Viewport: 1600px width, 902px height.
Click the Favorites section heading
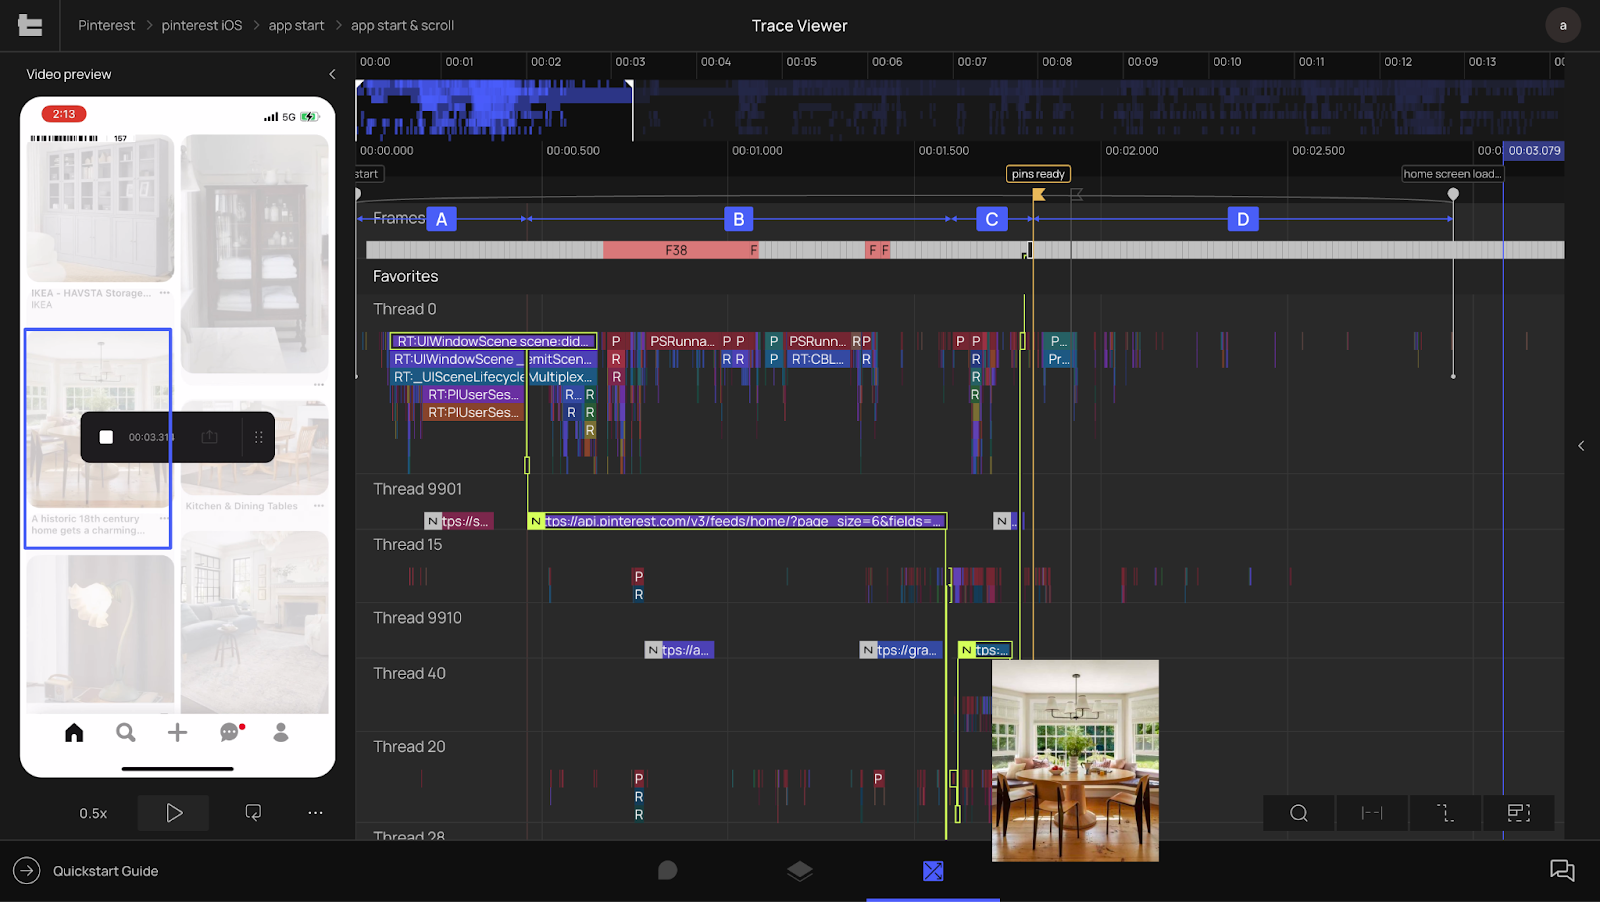point(405,276)
